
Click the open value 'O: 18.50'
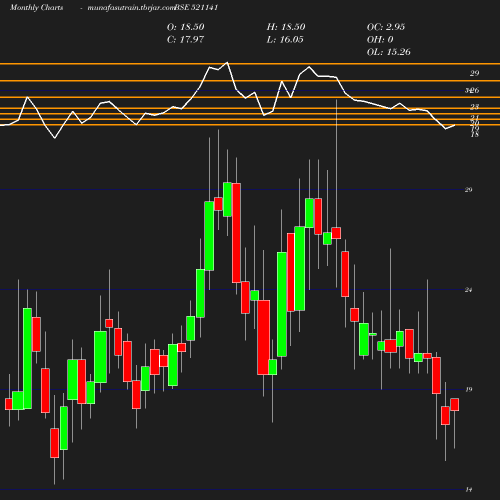pos(186,27)
